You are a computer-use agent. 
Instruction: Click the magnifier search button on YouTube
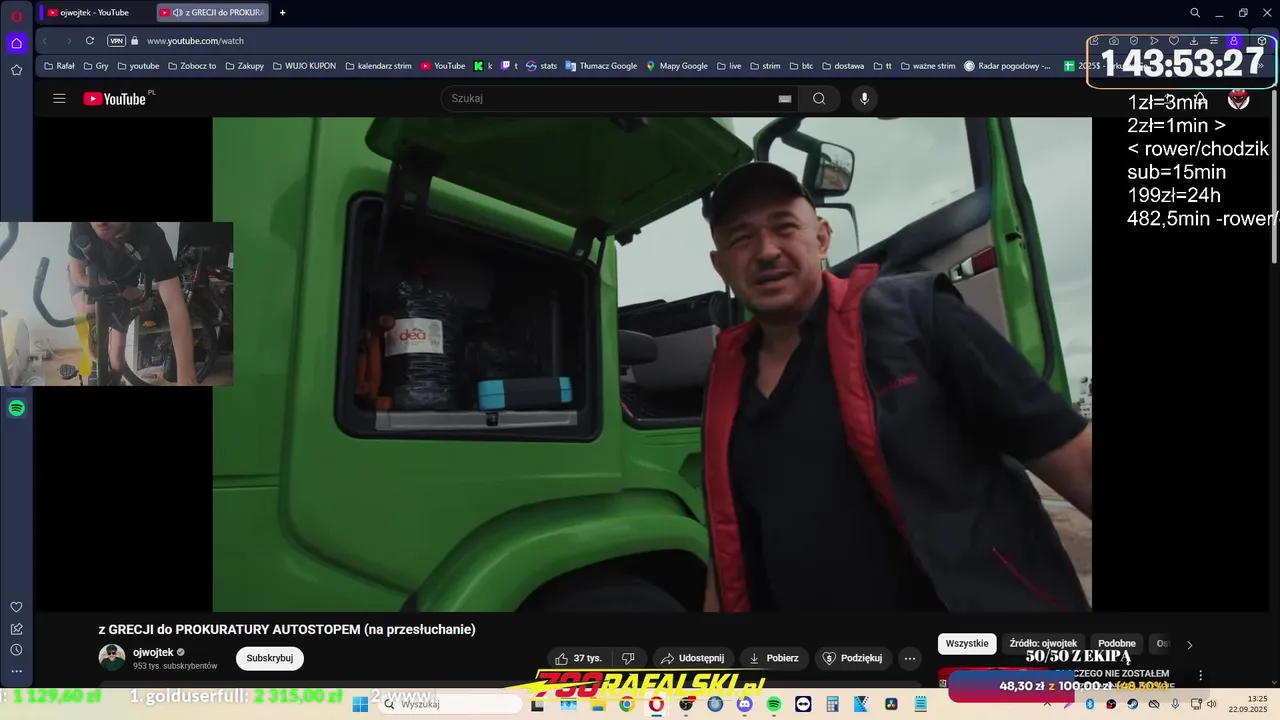819,98
